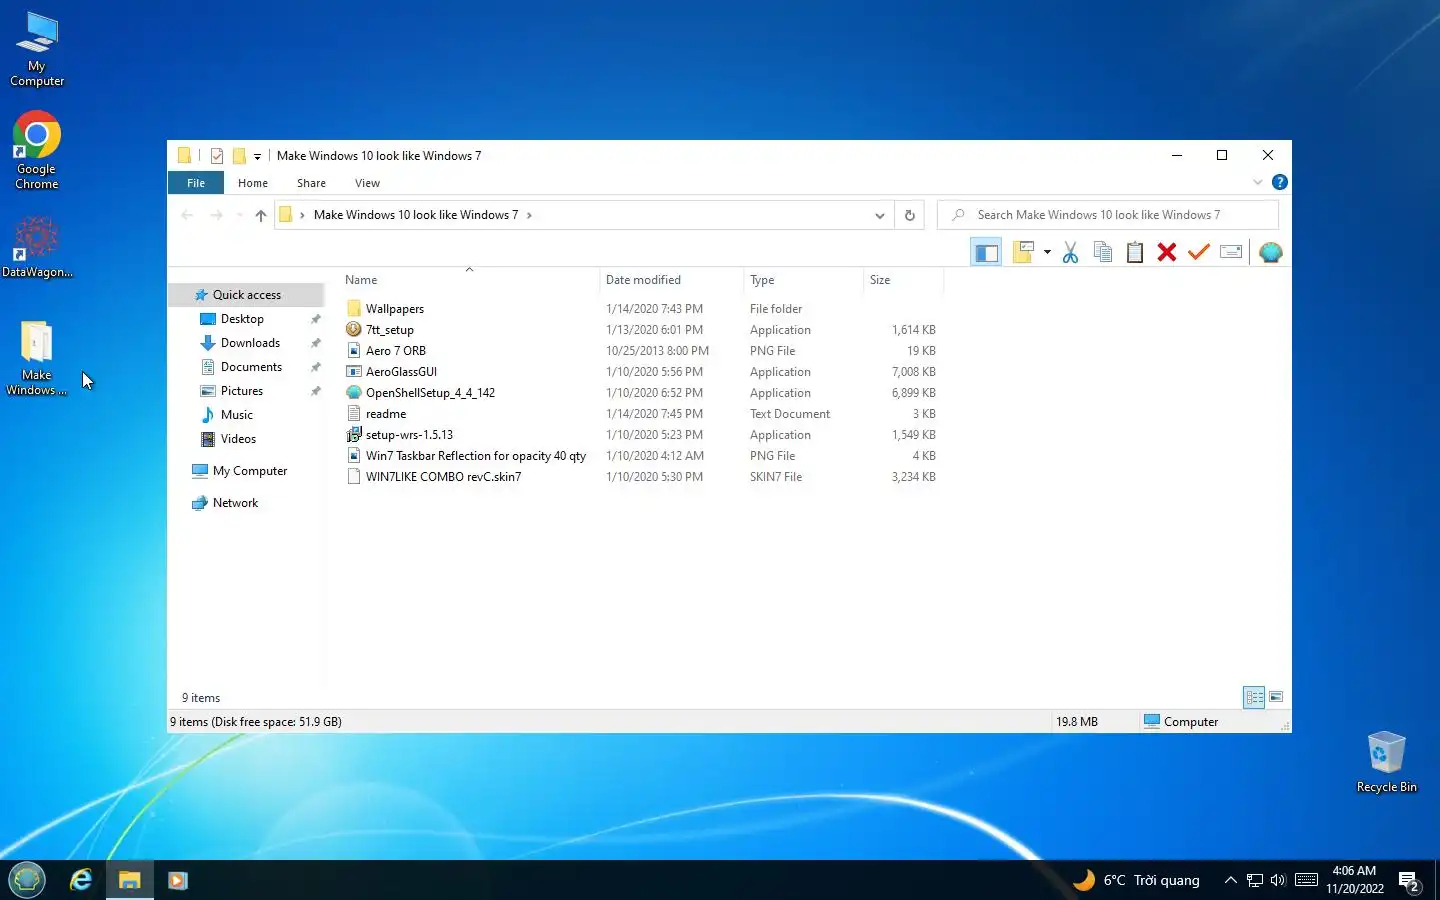Open the notification center icon
Viewport: 1440px width, 900px height.
1409,881
